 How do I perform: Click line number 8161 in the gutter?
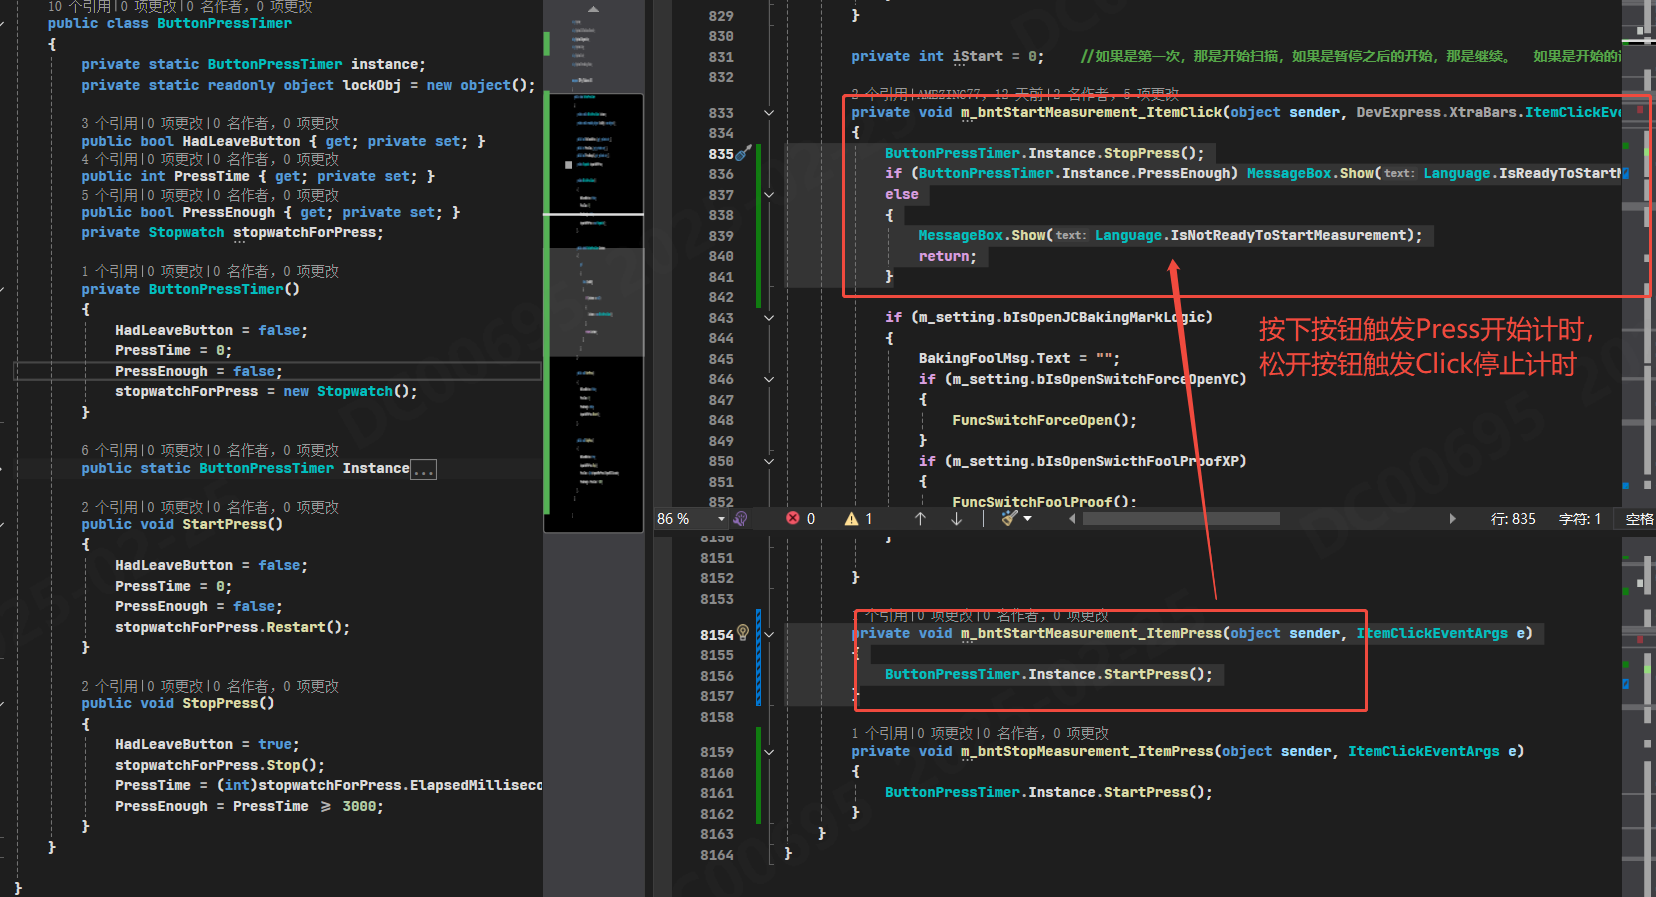[717, 793]
